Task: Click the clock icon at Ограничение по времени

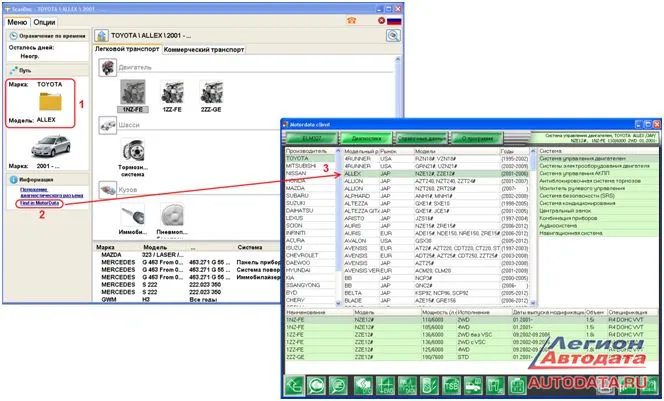Action: click(x=13, y=36)
